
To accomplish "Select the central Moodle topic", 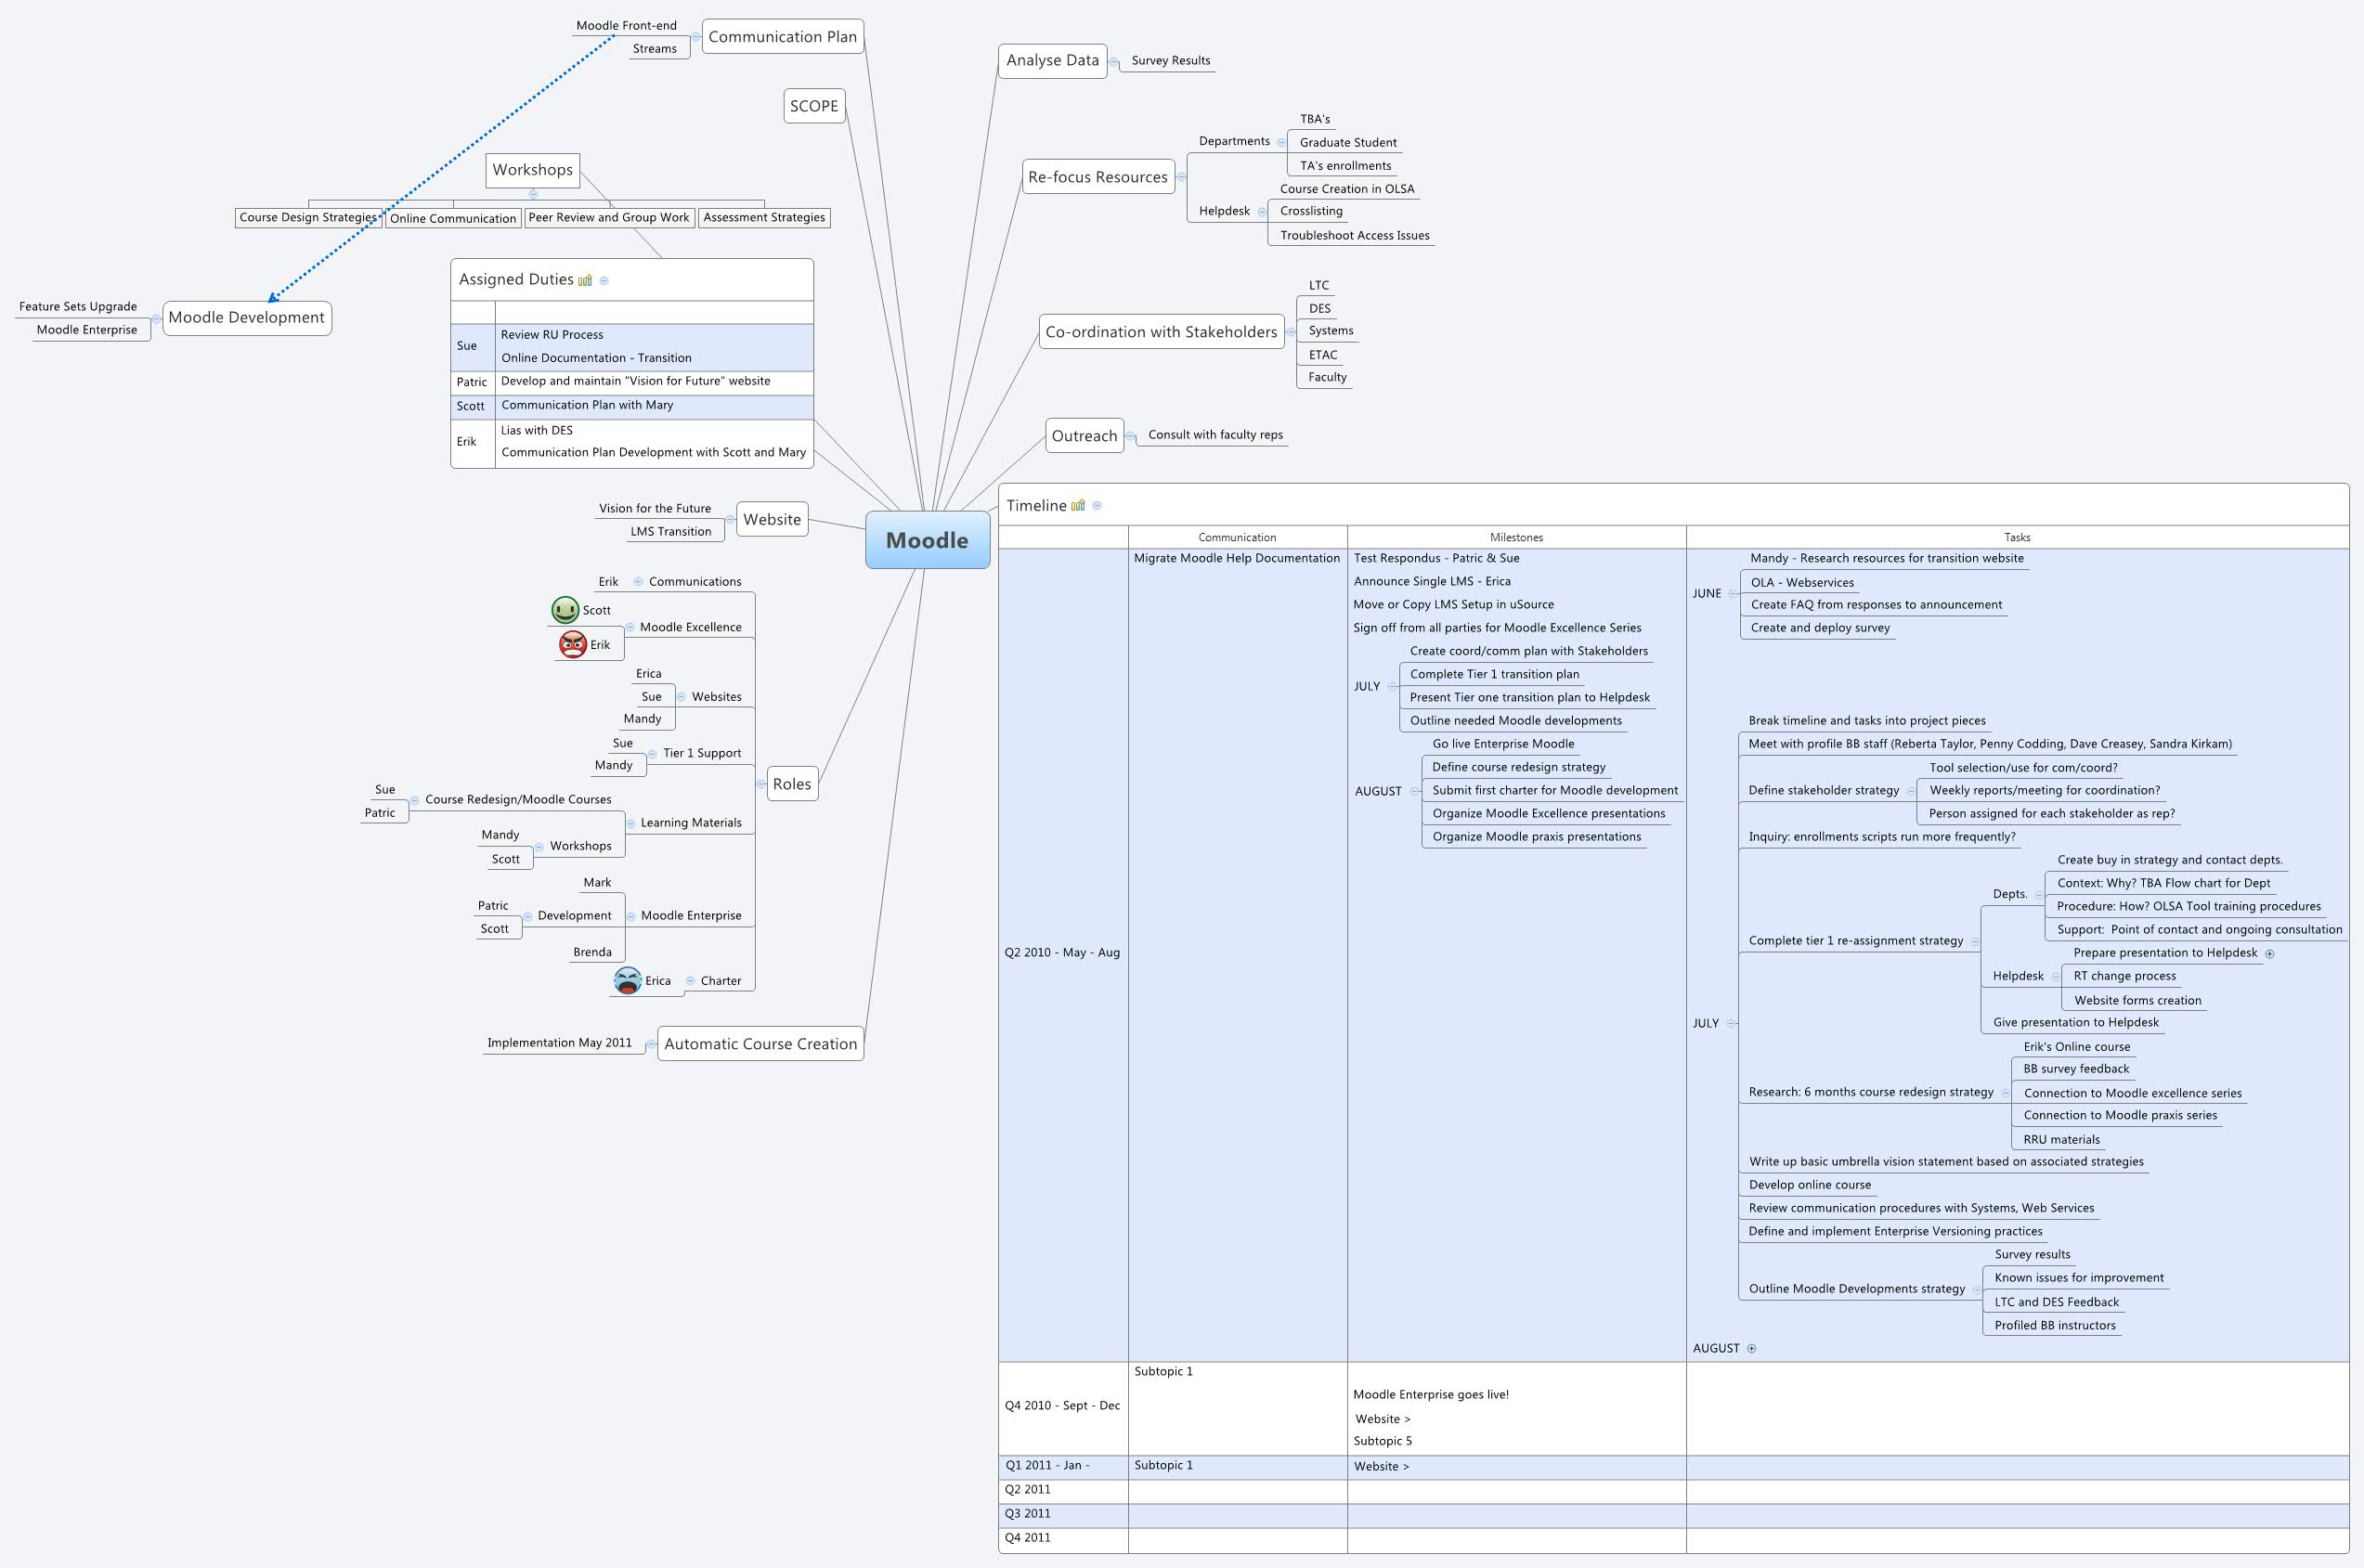I will [927, 540].
